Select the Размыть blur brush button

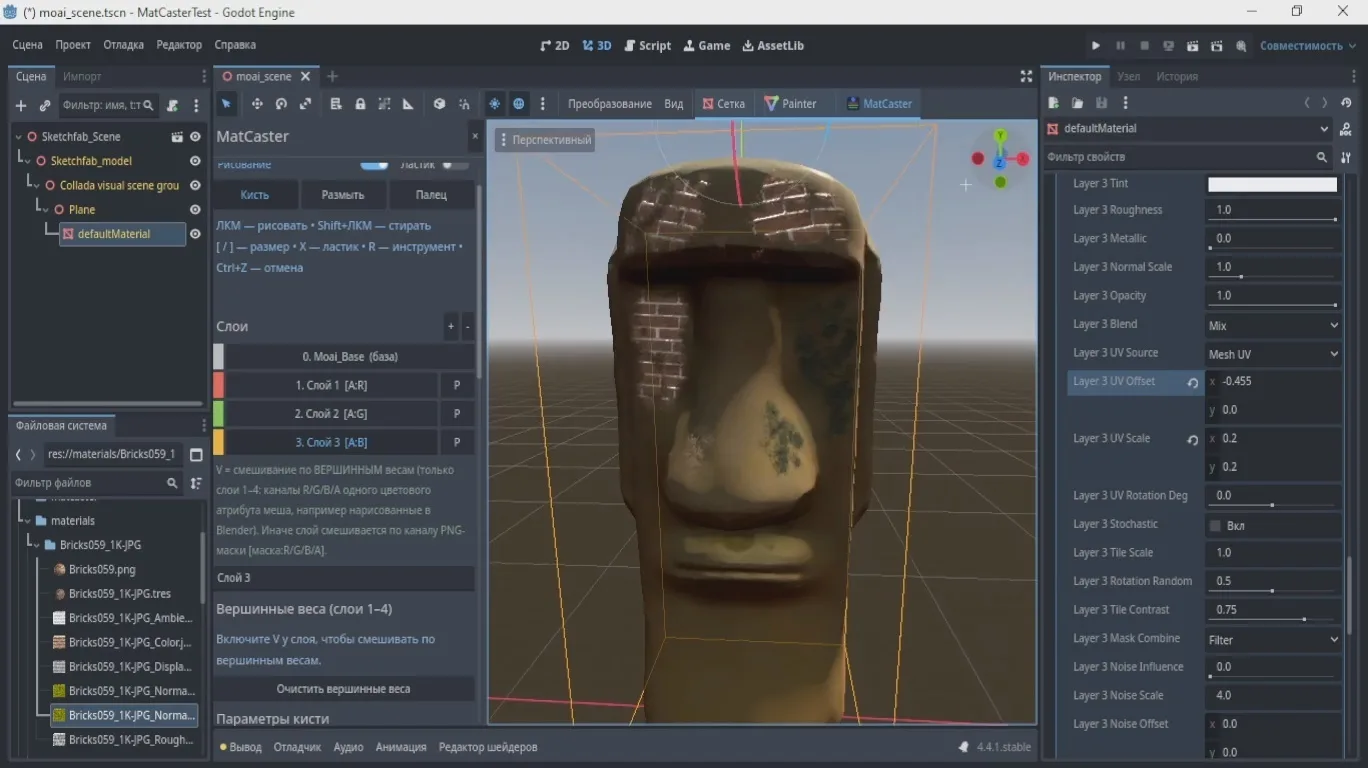pyautogui.click(x=343, y=195)
